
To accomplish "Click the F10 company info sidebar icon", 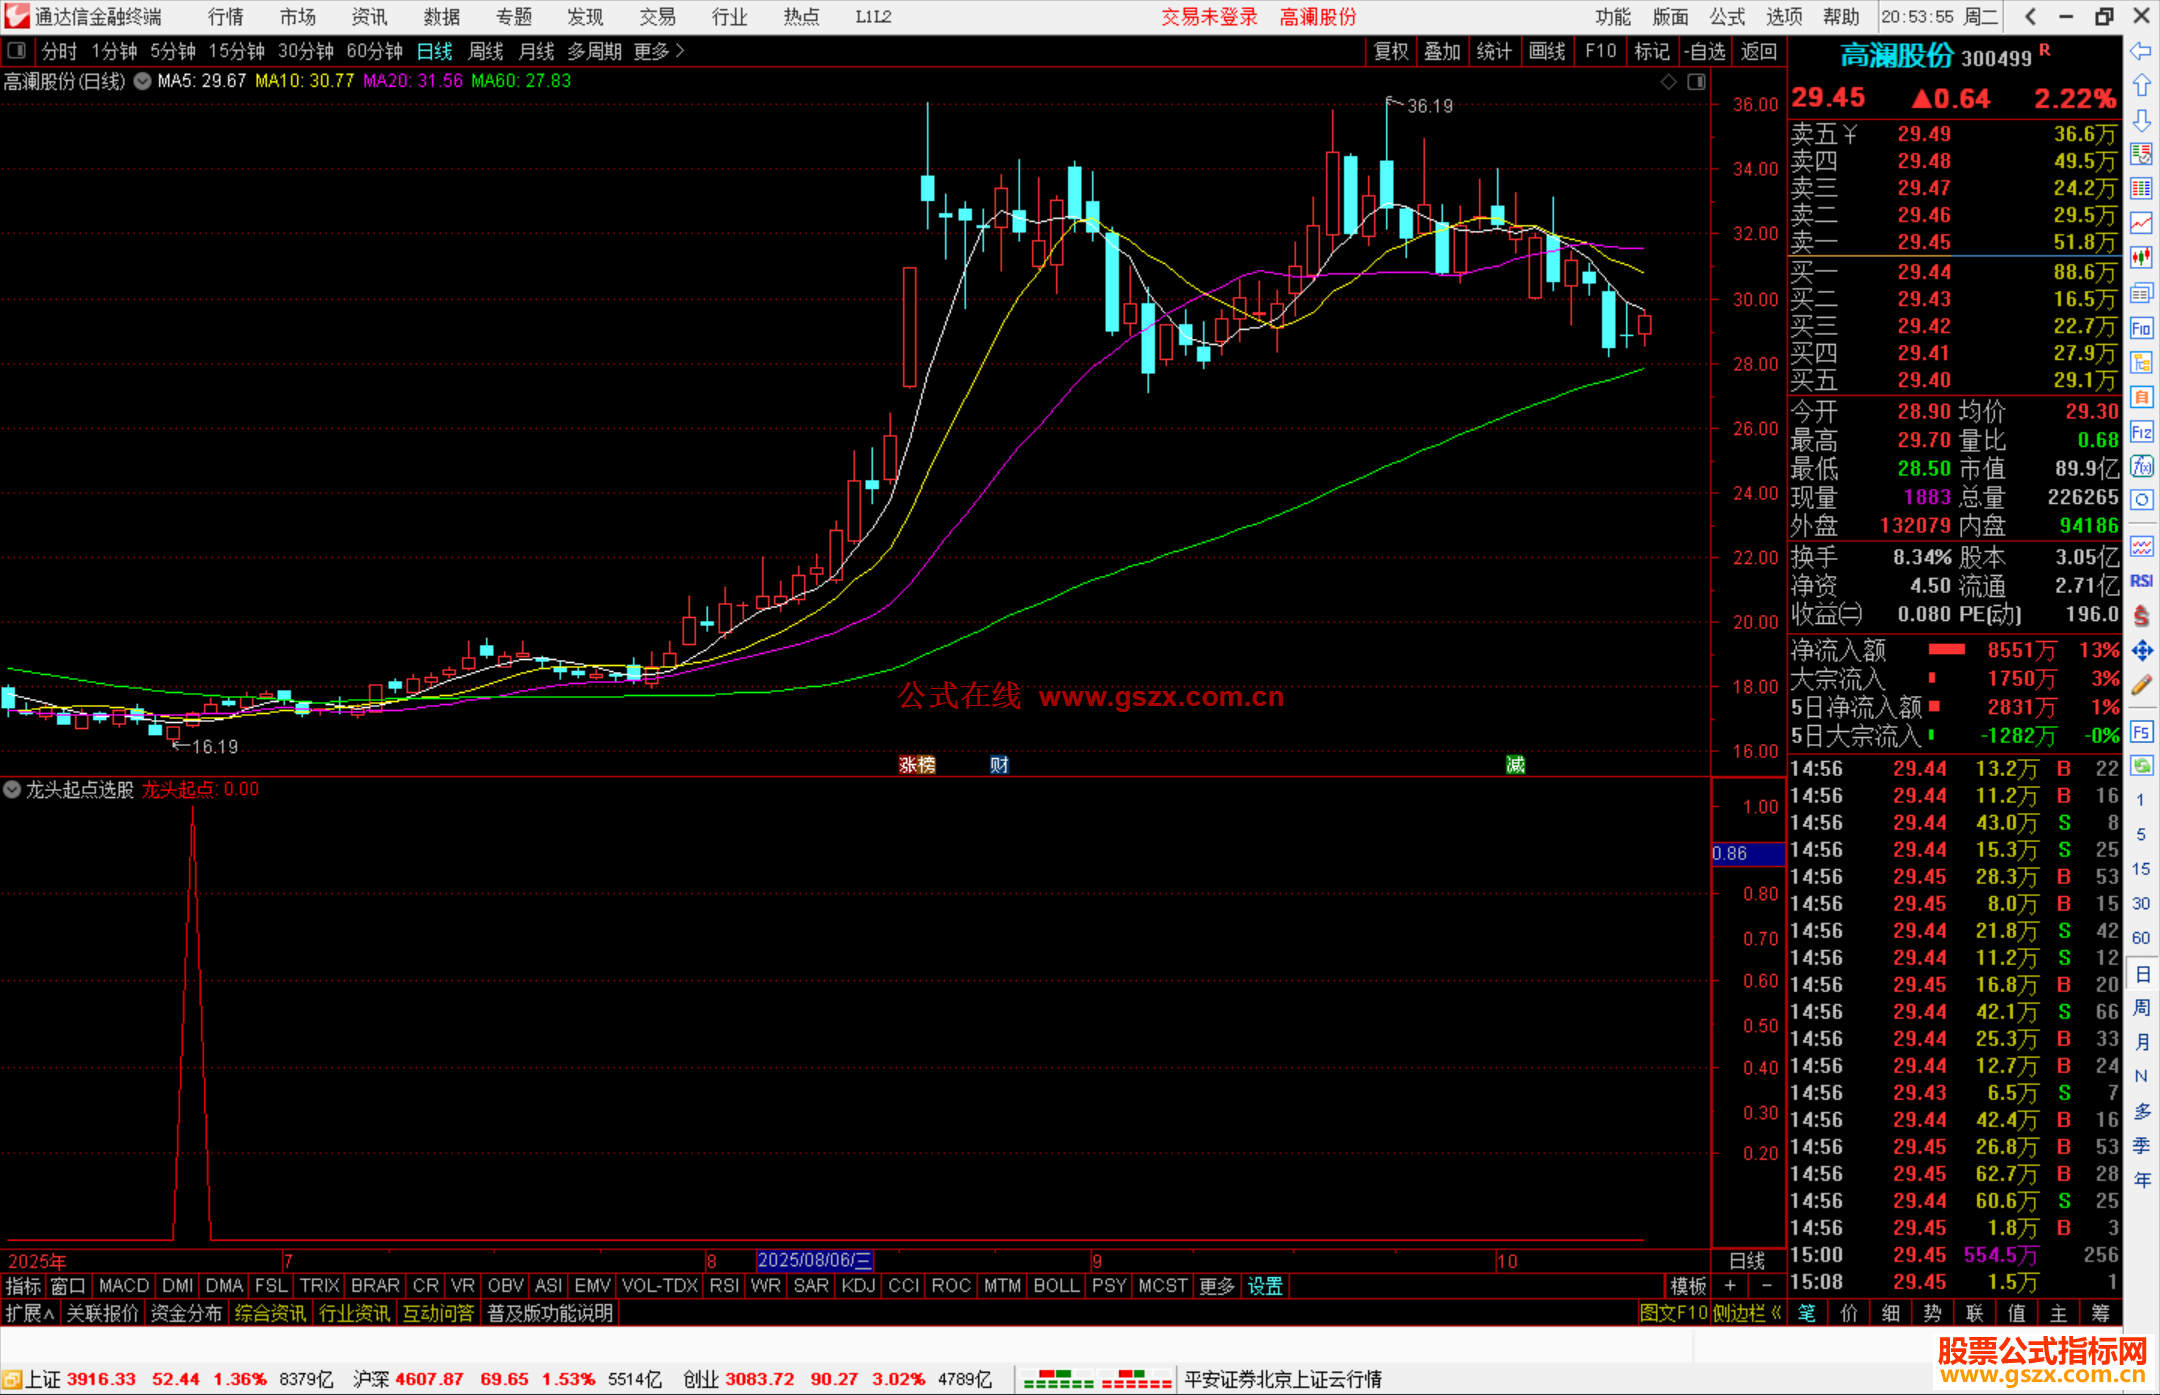I will [x=2141, y=328].
